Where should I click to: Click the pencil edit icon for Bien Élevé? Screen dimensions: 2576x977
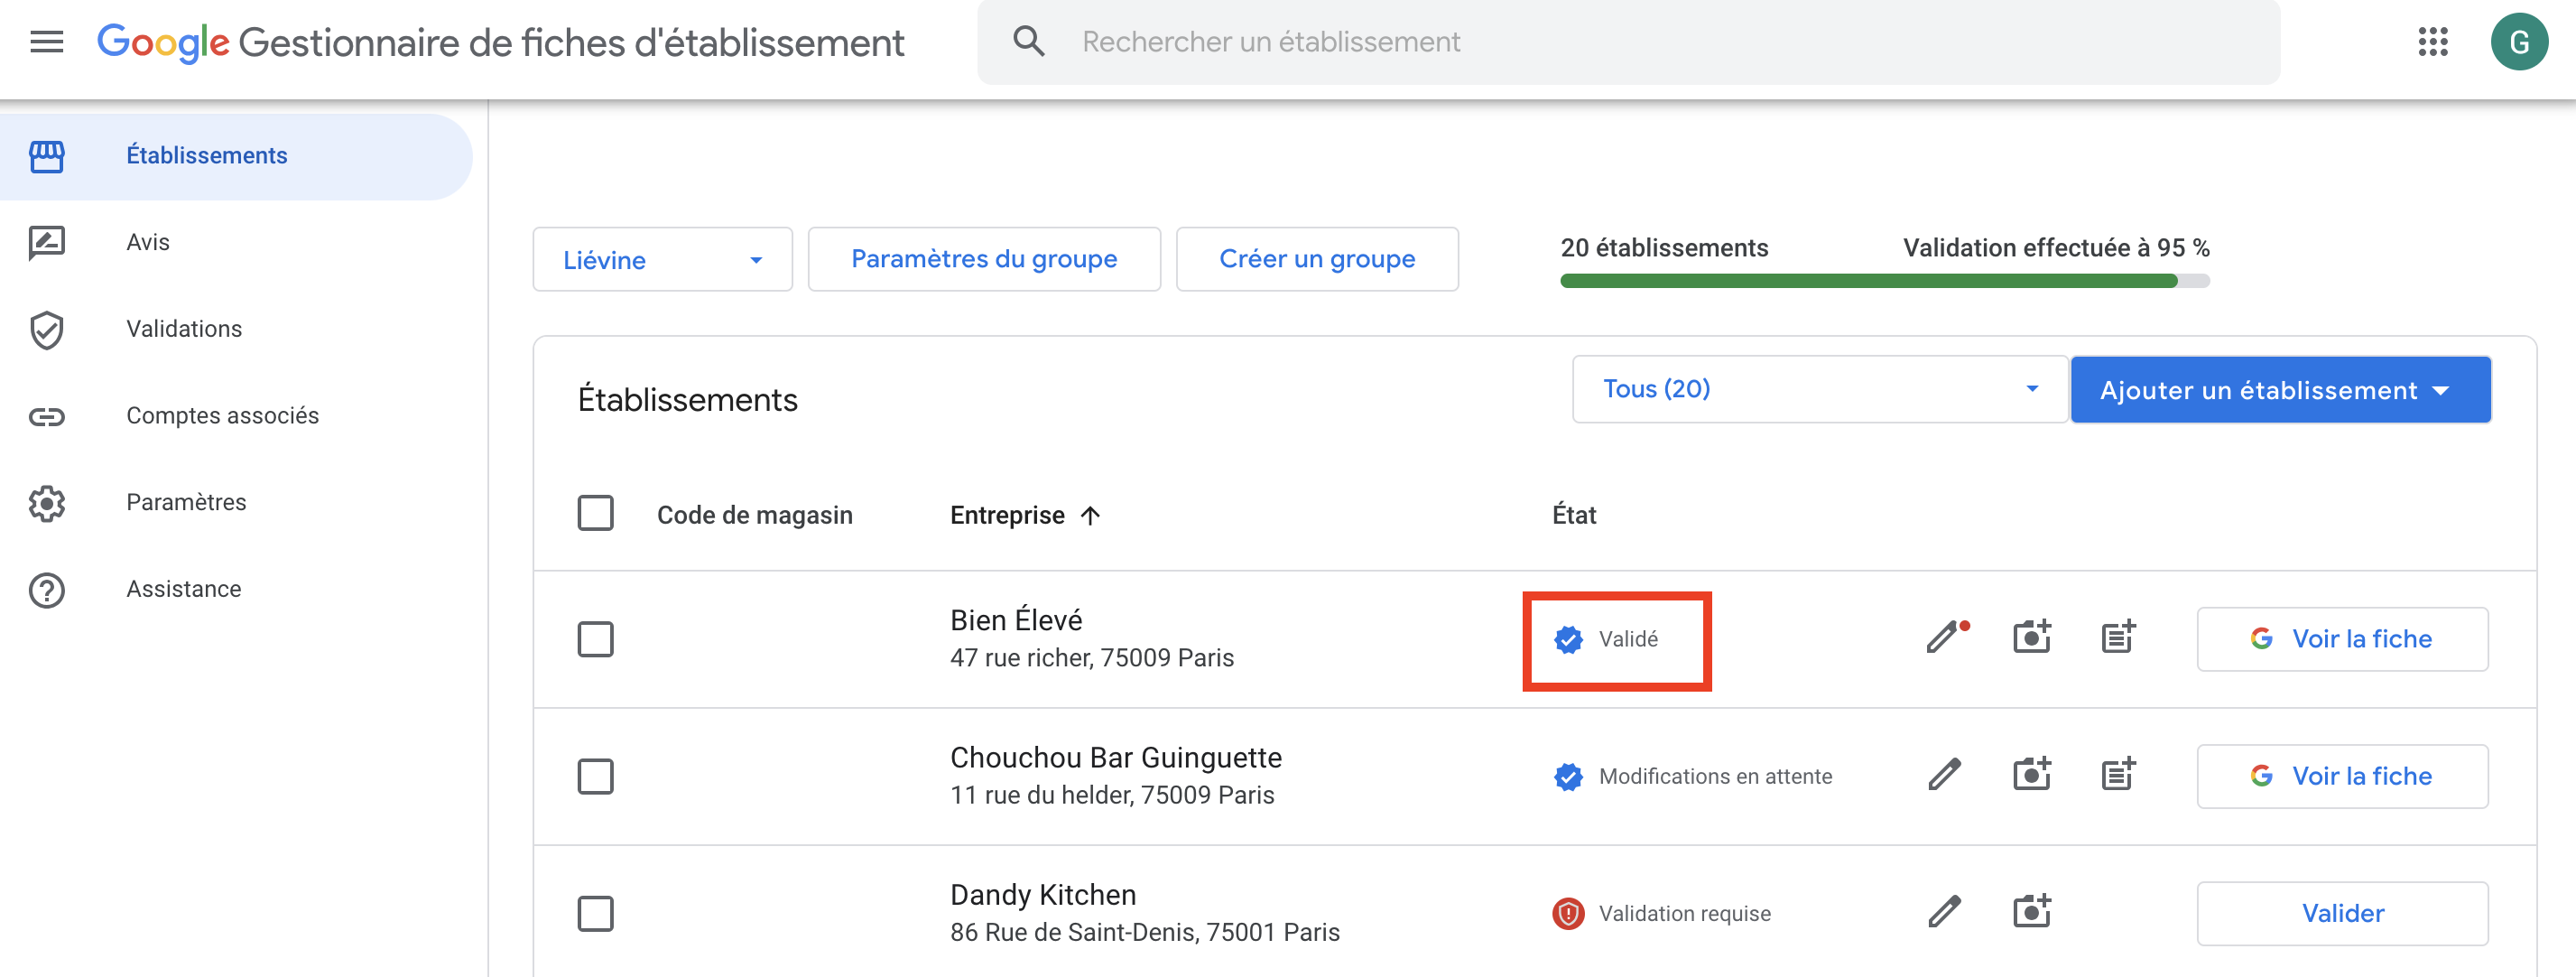pyautogui.click(x=1944, y=638)
